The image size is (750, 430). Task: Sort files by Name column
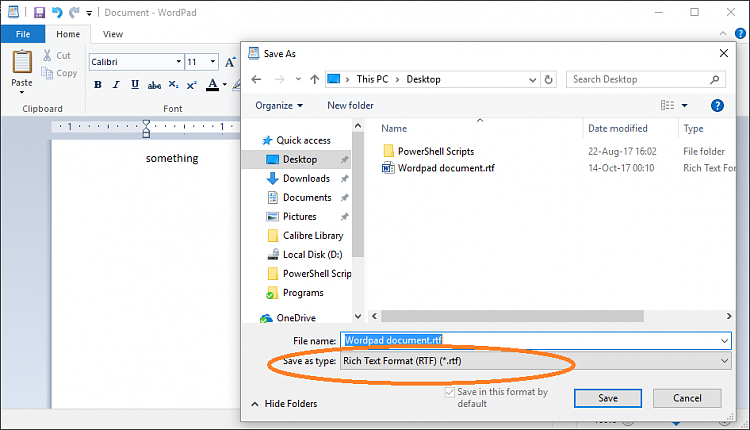[394, 129]
